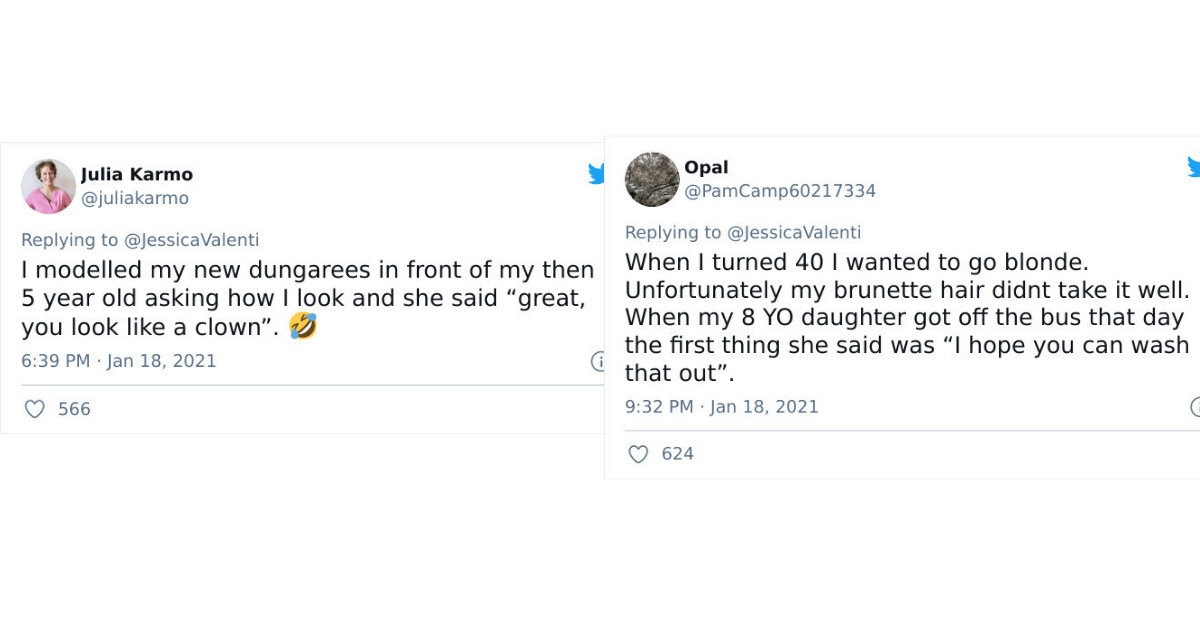1200x628 pixels.
Task: Click the 624 like count on Opal's tweet
Action: click(x=678, y=454)
